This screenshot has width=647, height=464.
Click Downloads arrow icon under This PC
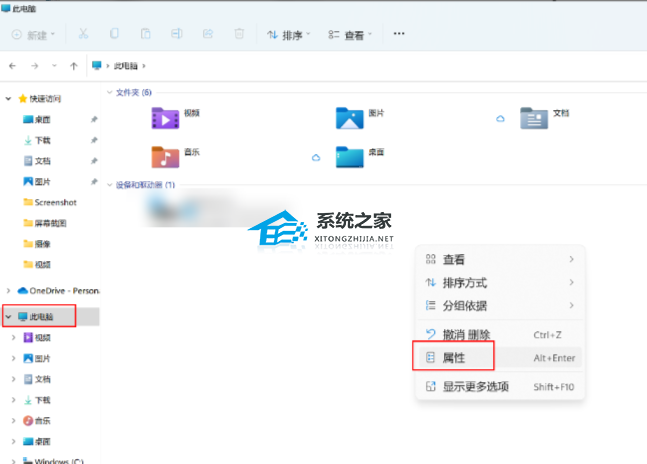tap(28, 400)
